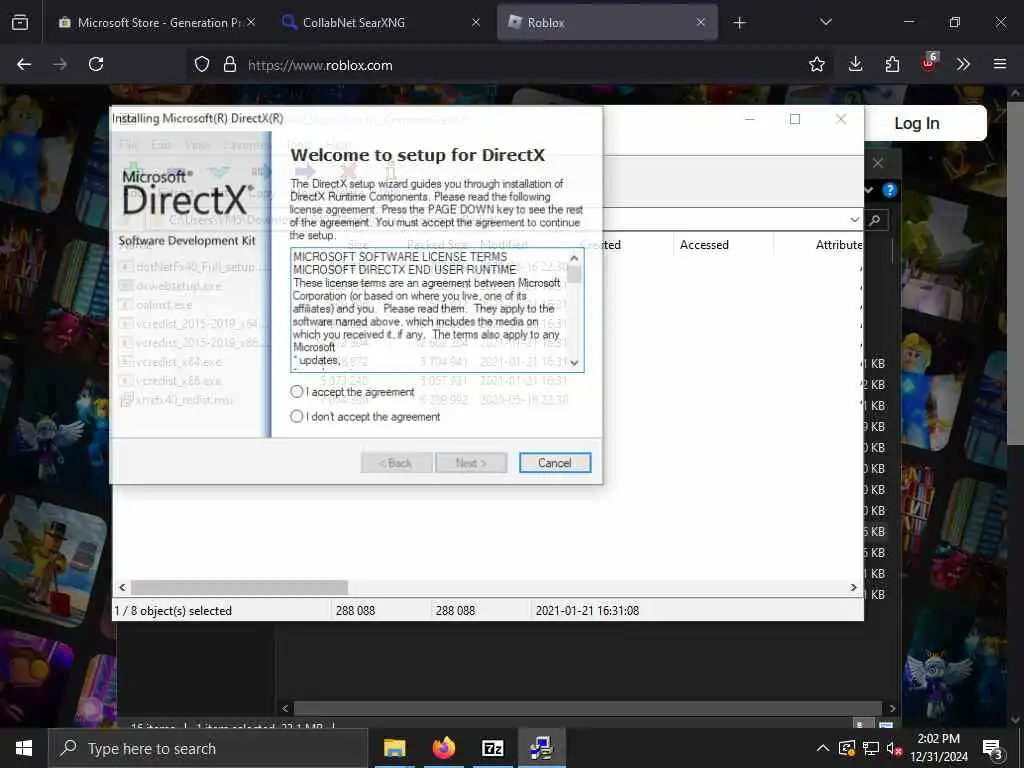Open File Explorer from the taskbar
This screenshot has height=768, width=1024.
[394, 748]
